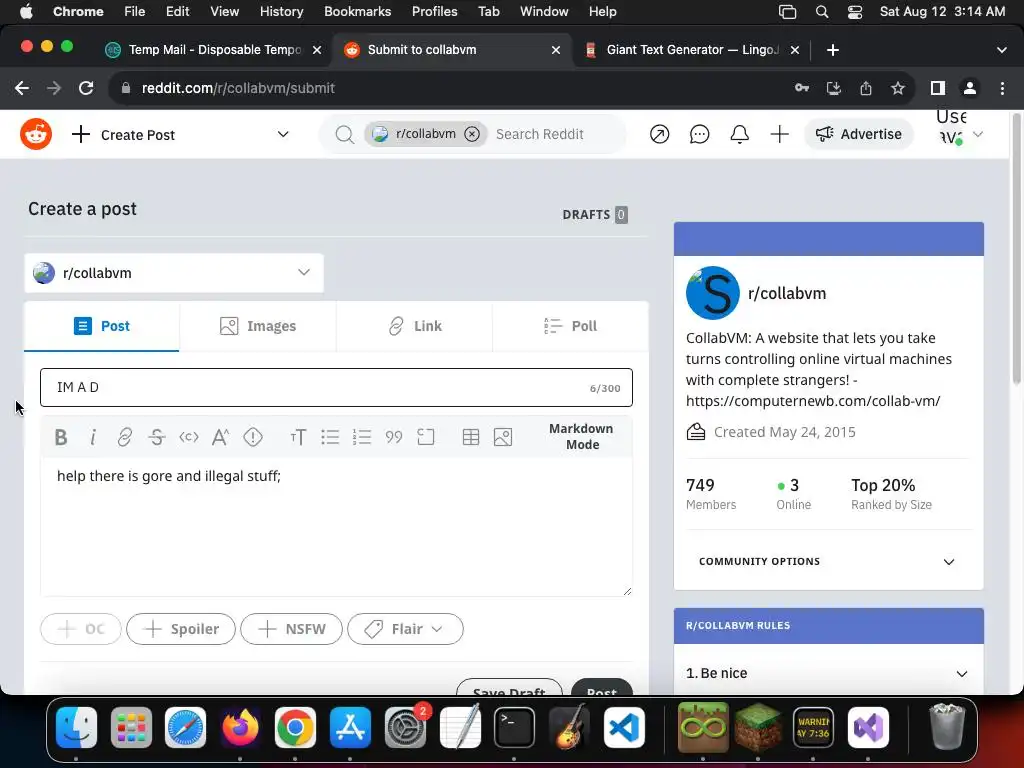
Task: Toggle the OC tag on post
Action: pos(81,629)
